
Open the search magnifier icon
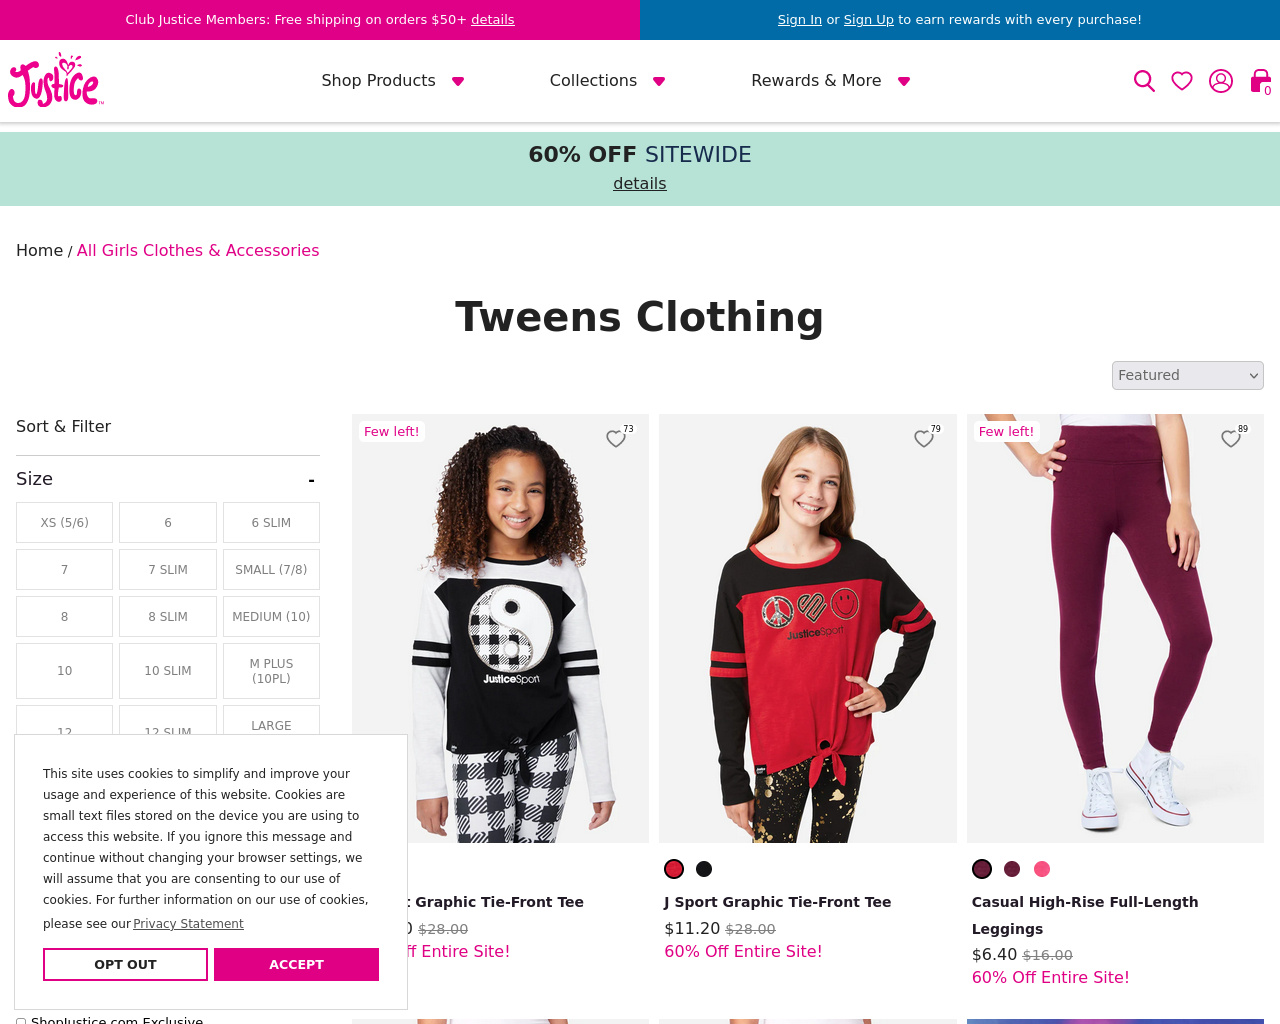coord(1144,81)
